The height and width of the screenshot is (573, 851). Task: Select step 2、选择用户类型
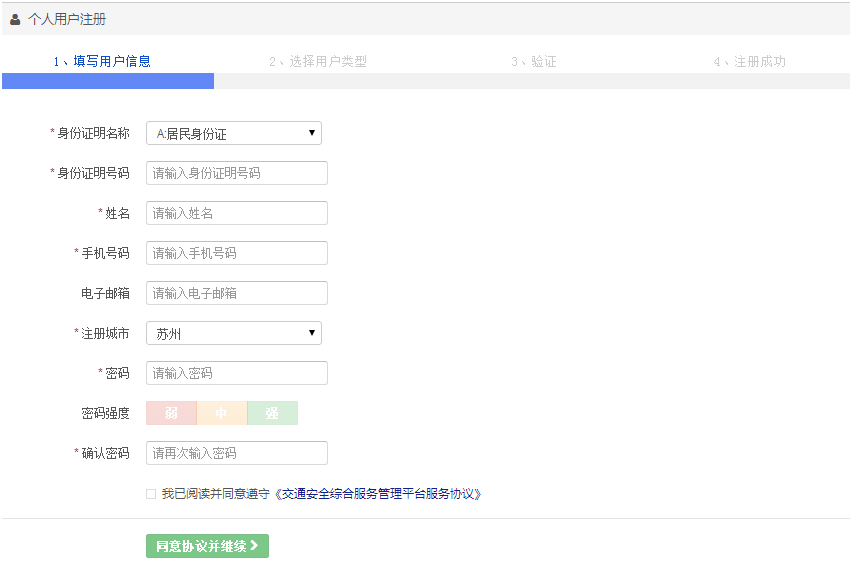coord(318,62)
